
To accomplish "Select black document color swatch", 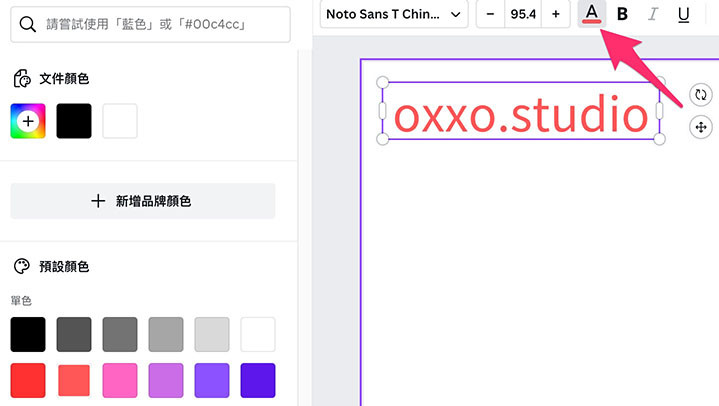I will click(x=74, y=121).
